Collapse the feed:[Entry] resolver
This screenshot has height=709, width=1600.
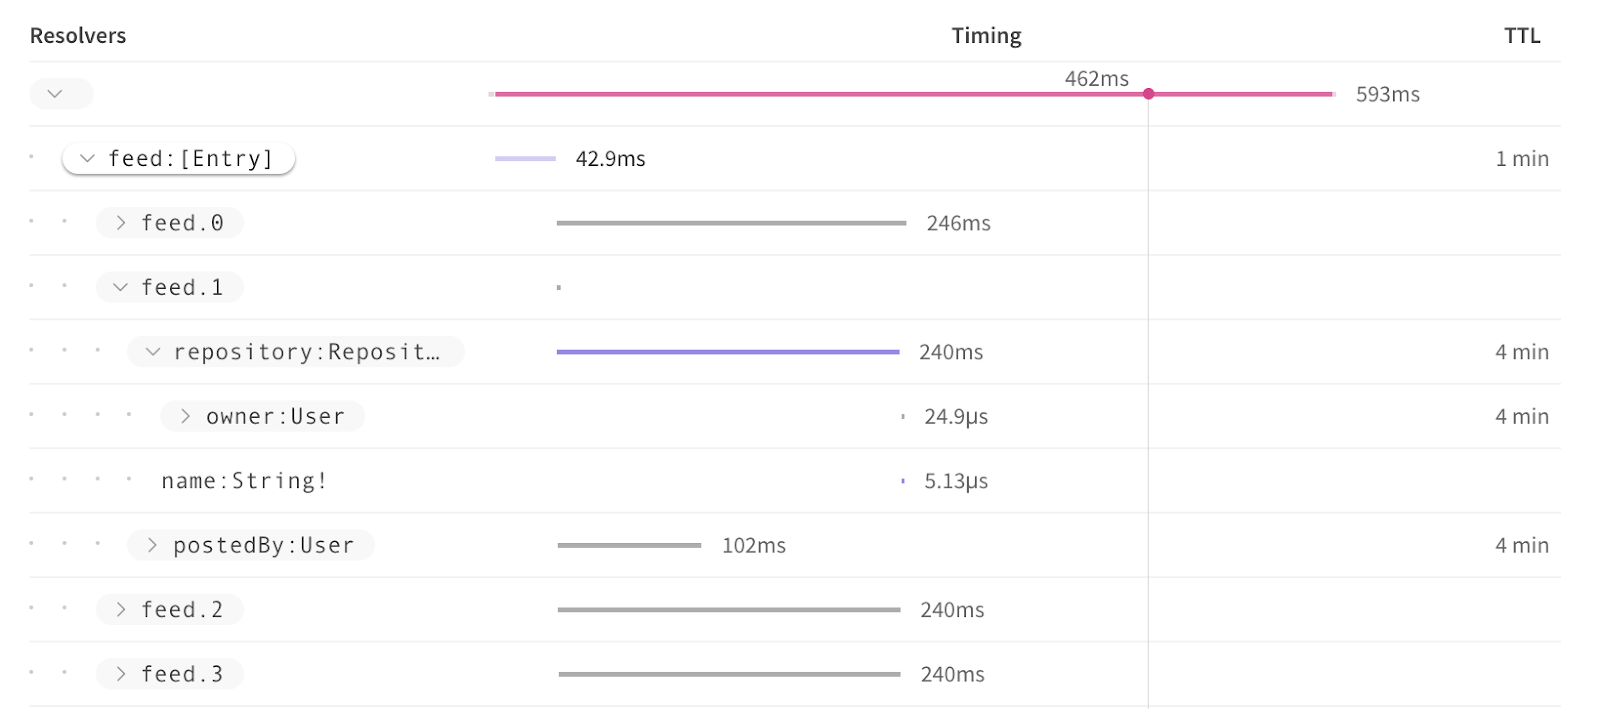tap(178, 158)
